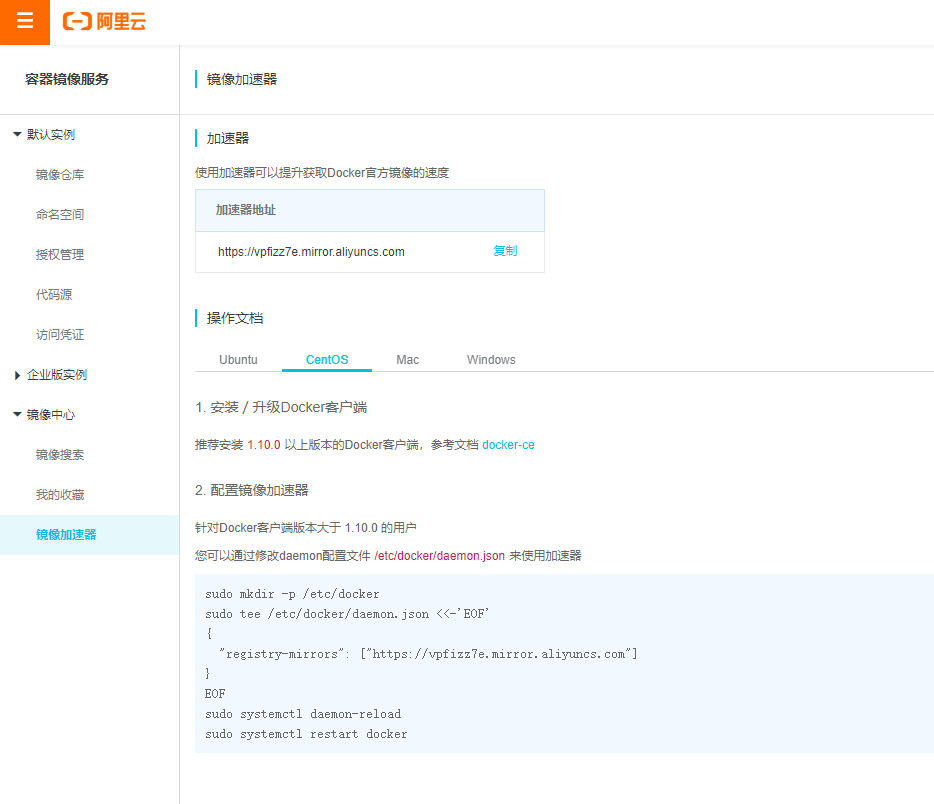Open the orange hamburger menu
The width and height of the screenshot is (934, 804).
pyautogui.click(x=24, y=22)
